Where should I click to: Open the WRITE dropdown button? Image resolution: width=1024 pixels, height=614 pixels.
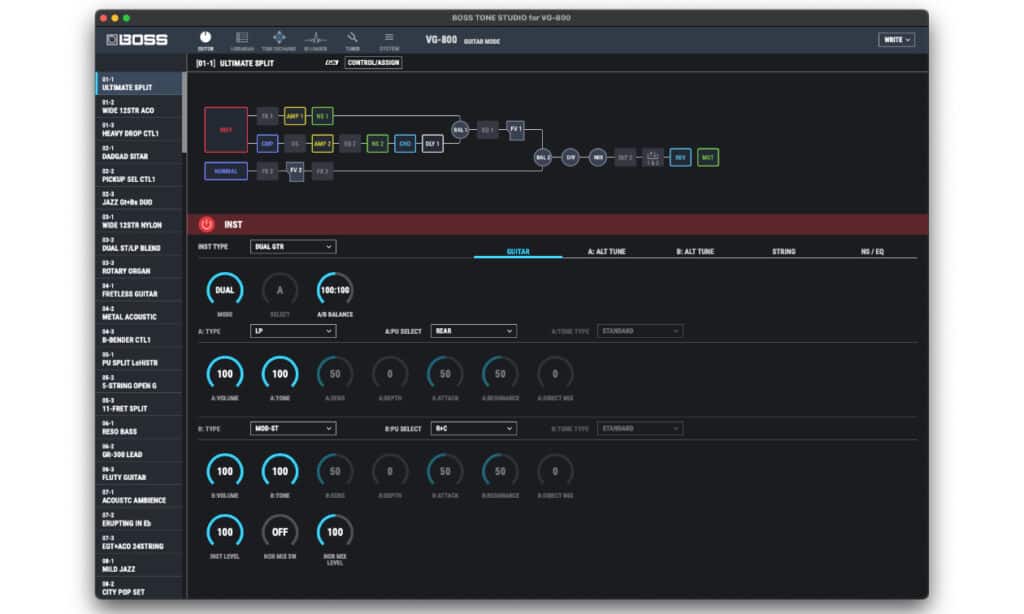click(897, 40)
